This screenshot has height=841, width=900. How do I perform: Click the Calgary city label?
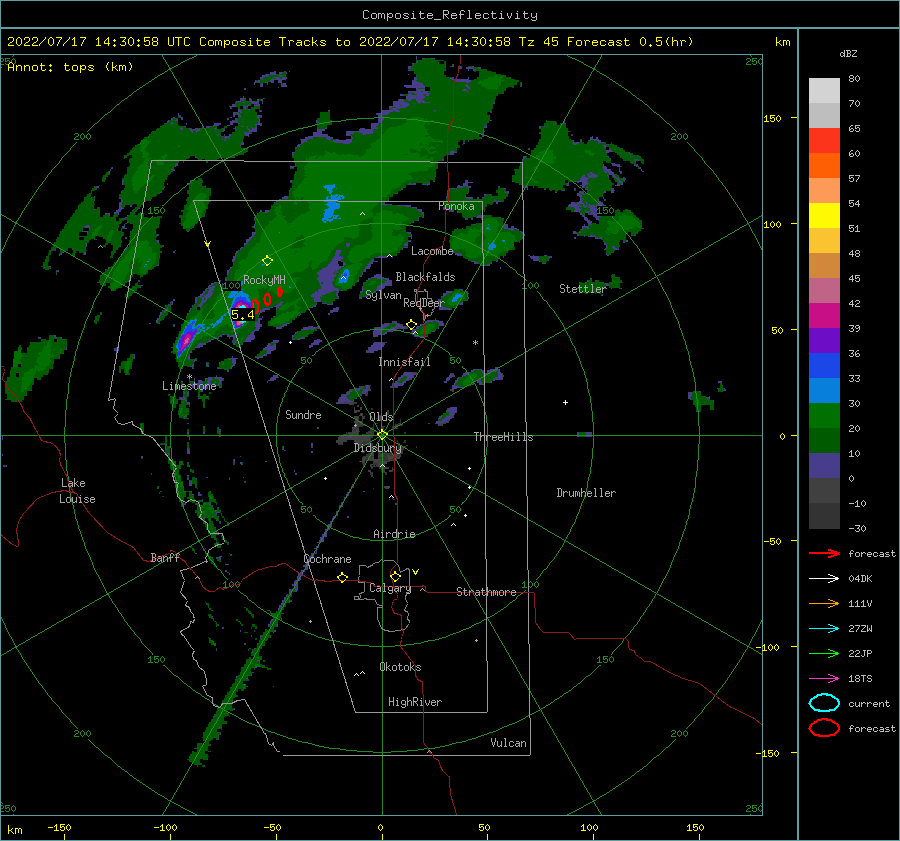coord(390,588)
